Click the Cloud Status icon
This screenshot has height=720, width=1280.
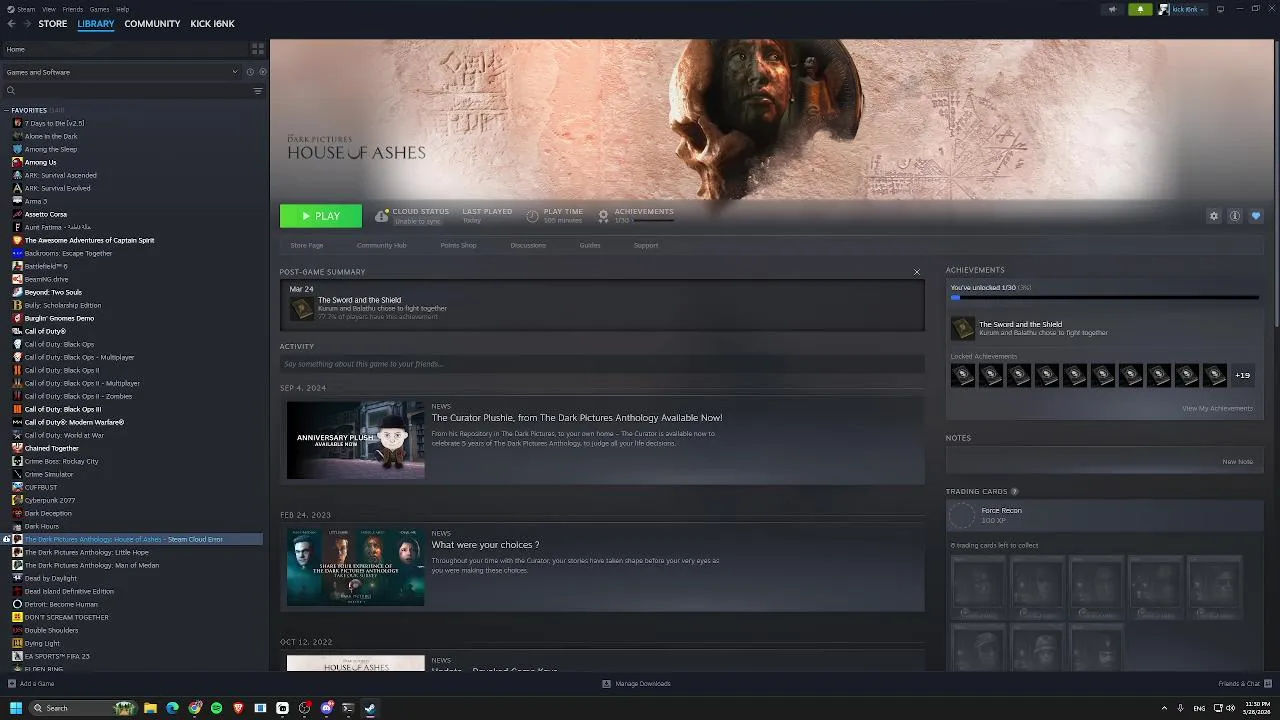(381, 216)
